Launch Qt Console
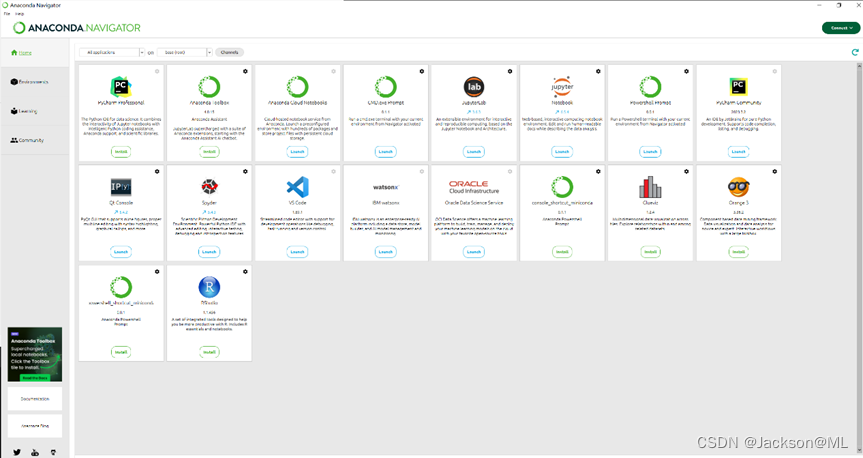Screen dimensions: 863x458 [x=121, y=252]
